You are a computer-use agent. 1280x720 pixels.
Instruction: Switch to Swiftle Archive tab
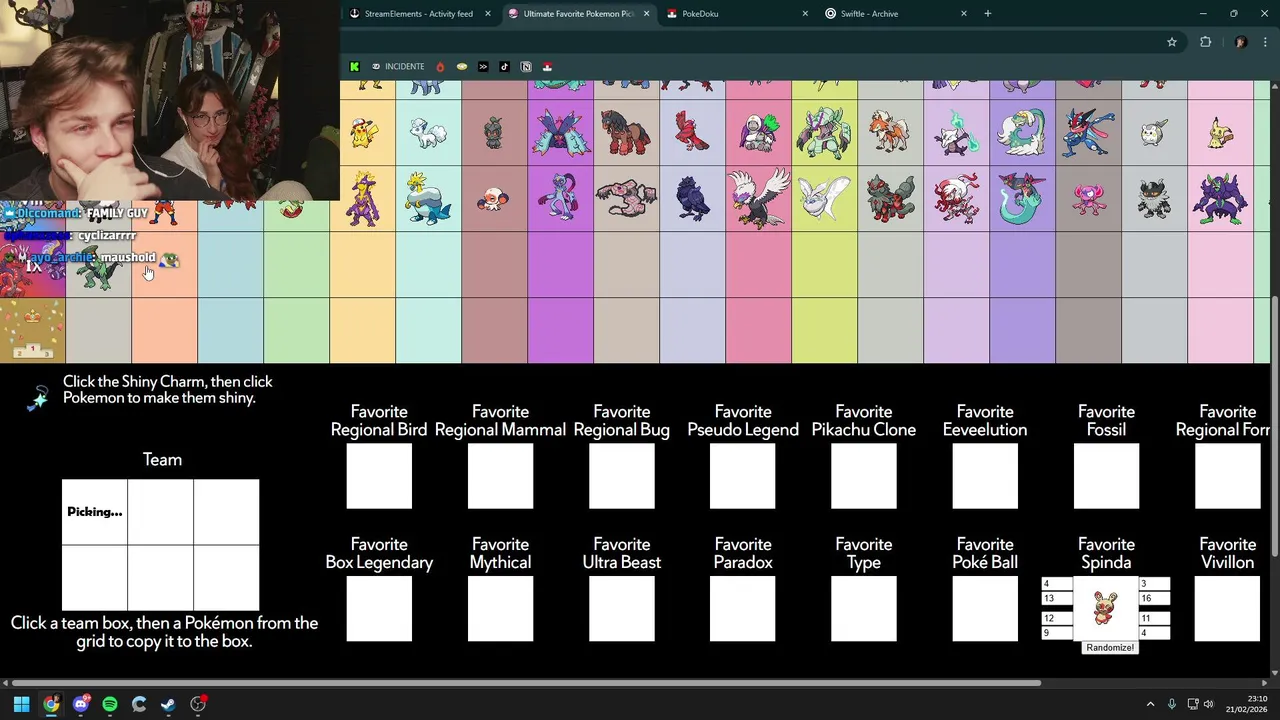pyautogui.click(x=895, y=14)
